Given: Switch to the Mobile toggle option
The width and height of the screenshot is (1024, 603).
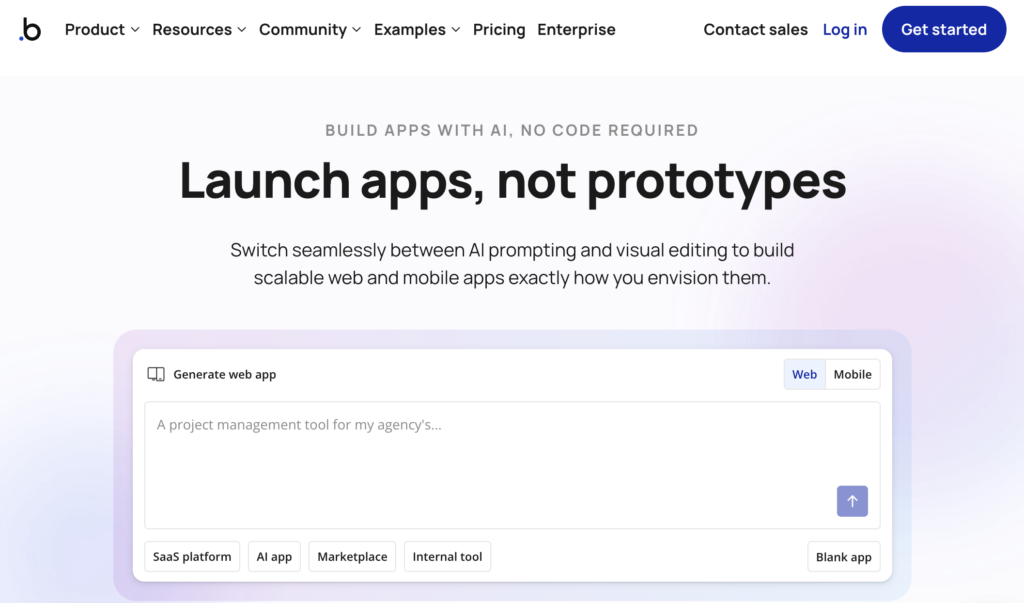Looking at the screenshot, I should pos(852,374).
